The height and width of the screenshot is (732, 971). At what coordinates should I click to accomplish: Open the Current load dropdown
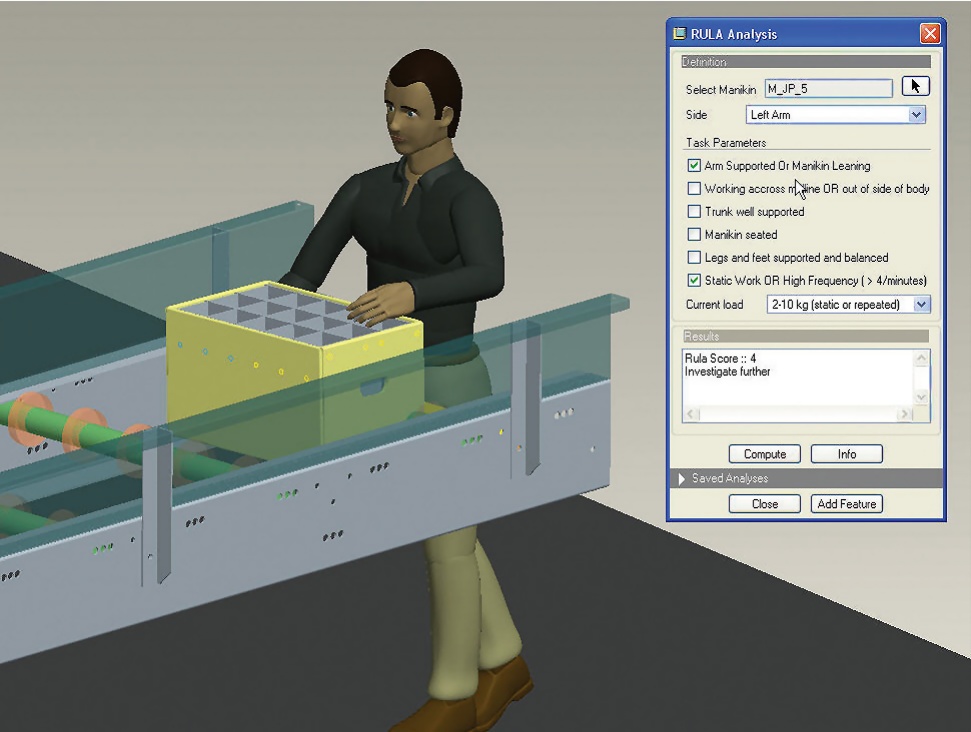(x=921, y=304)
